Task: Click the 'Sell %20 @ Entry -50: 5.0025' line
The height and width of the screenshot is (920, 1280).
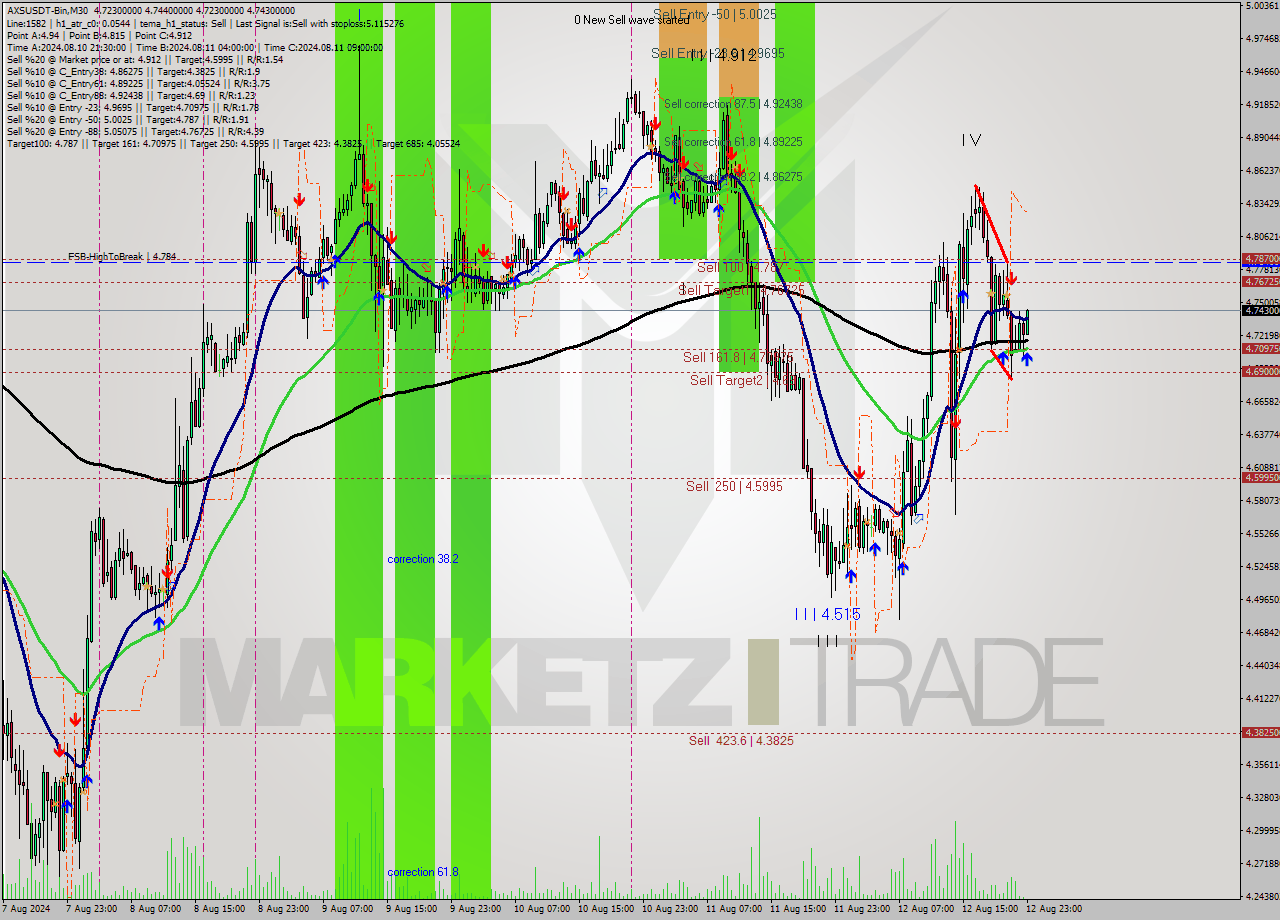Action: tap(129, 120)
